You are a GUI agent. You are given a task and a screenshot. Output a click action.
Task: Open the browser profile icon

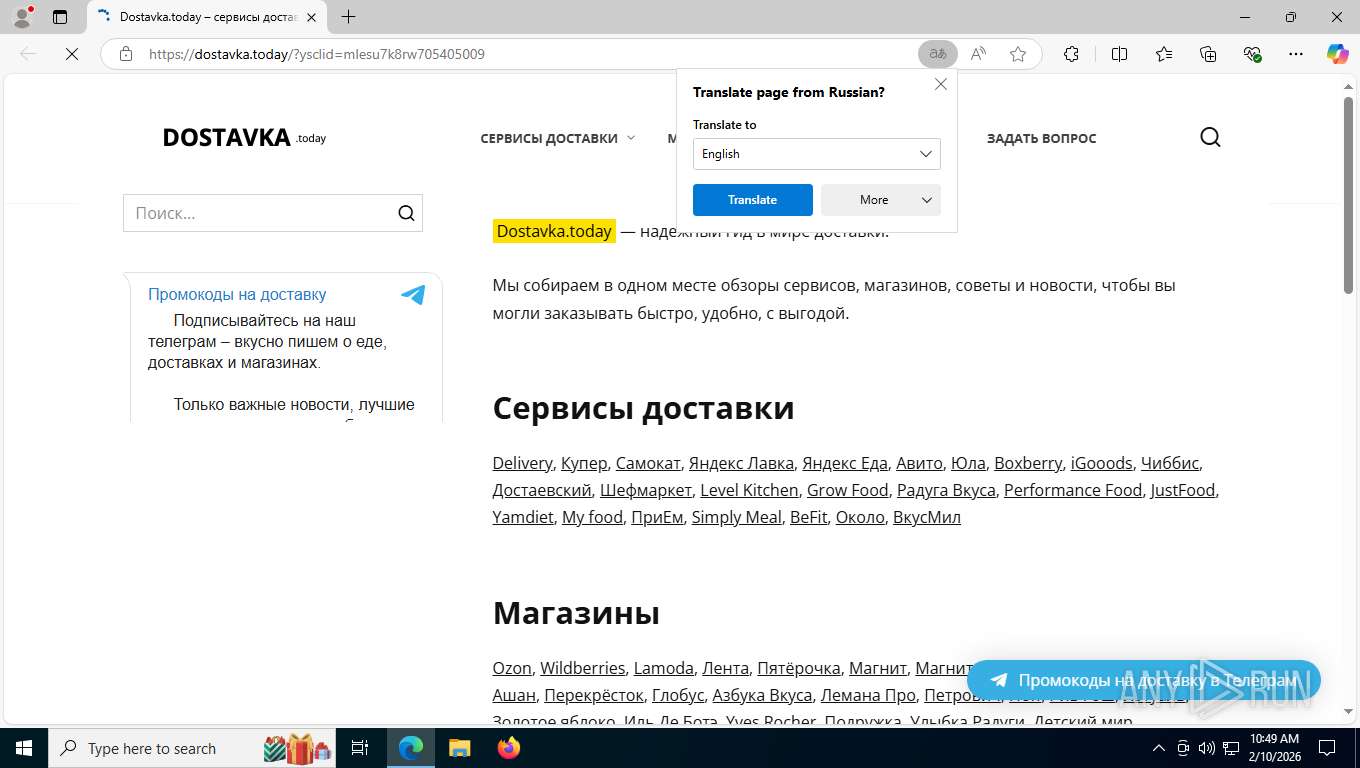pos(22,17)
